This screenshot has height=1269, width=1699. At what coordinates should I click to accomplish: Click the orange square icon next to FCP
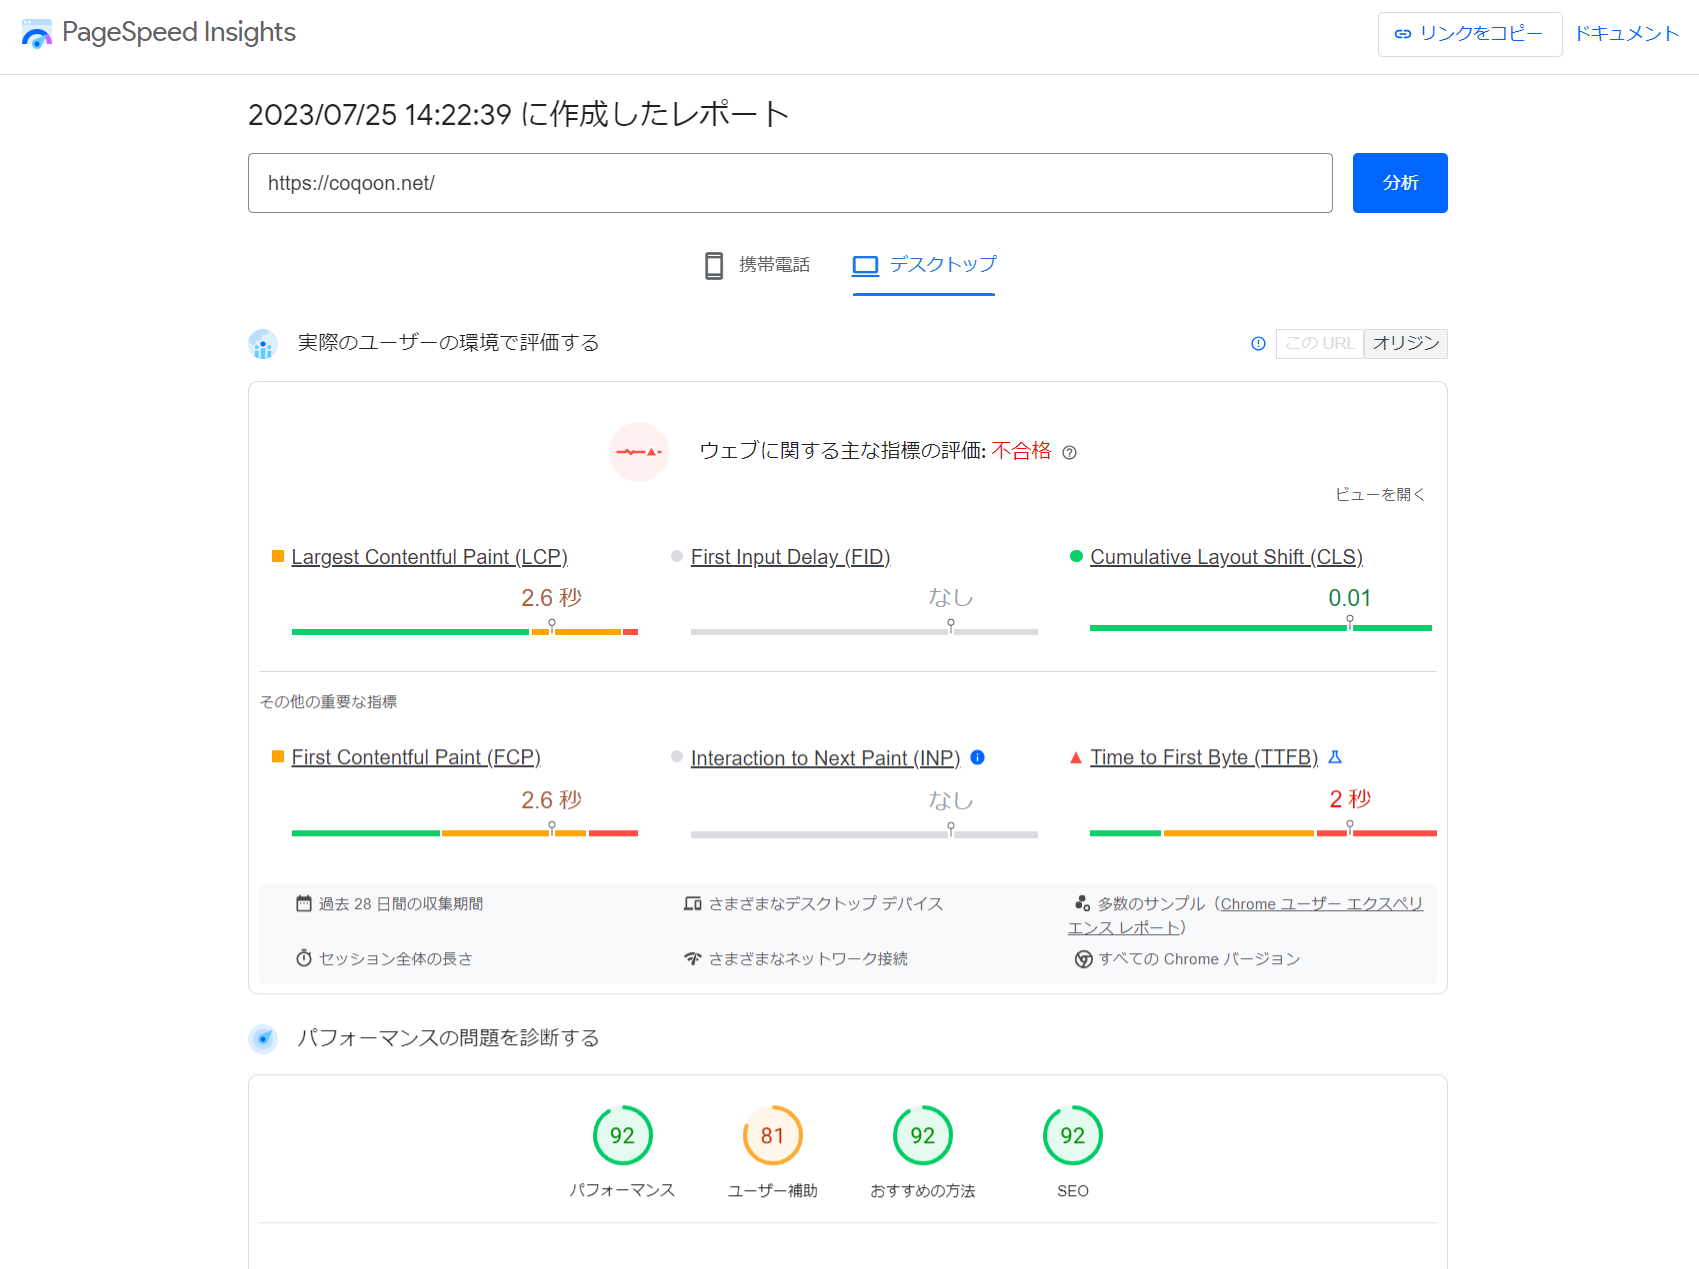pos(278,757)
